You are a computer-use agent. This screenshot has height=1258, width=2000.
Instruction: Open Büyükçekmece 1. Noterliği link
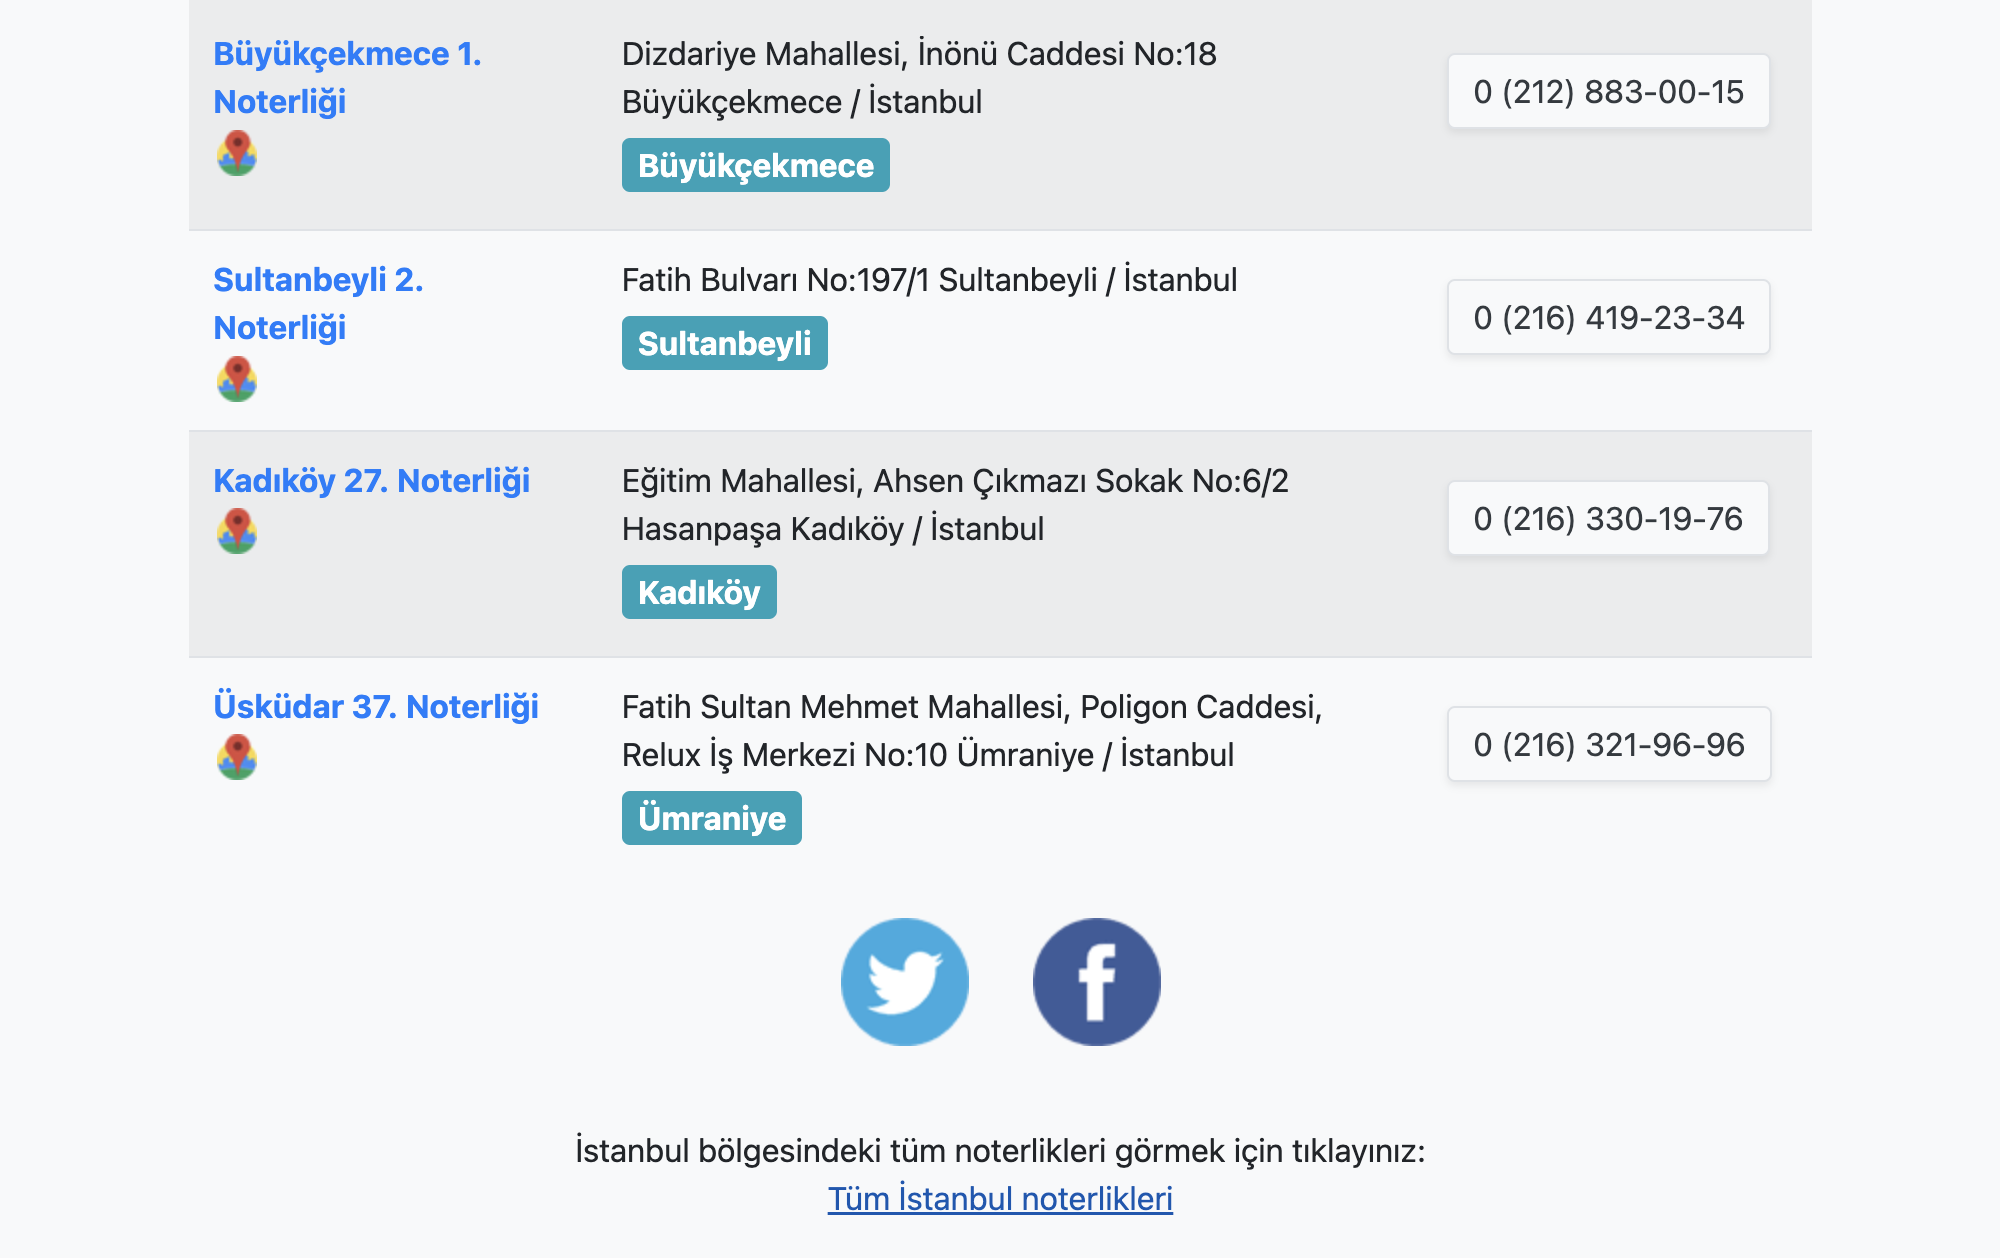347,78
